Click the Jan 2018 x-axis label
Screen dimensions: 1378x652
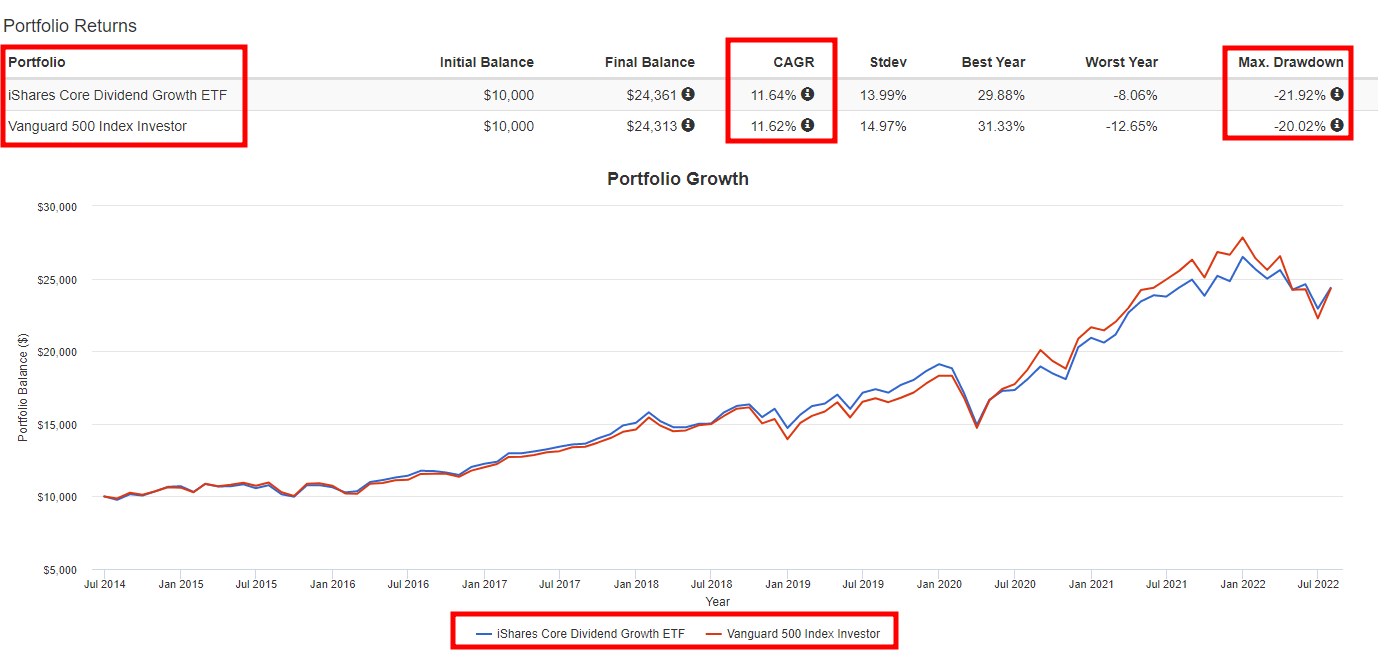coord(636,584)
